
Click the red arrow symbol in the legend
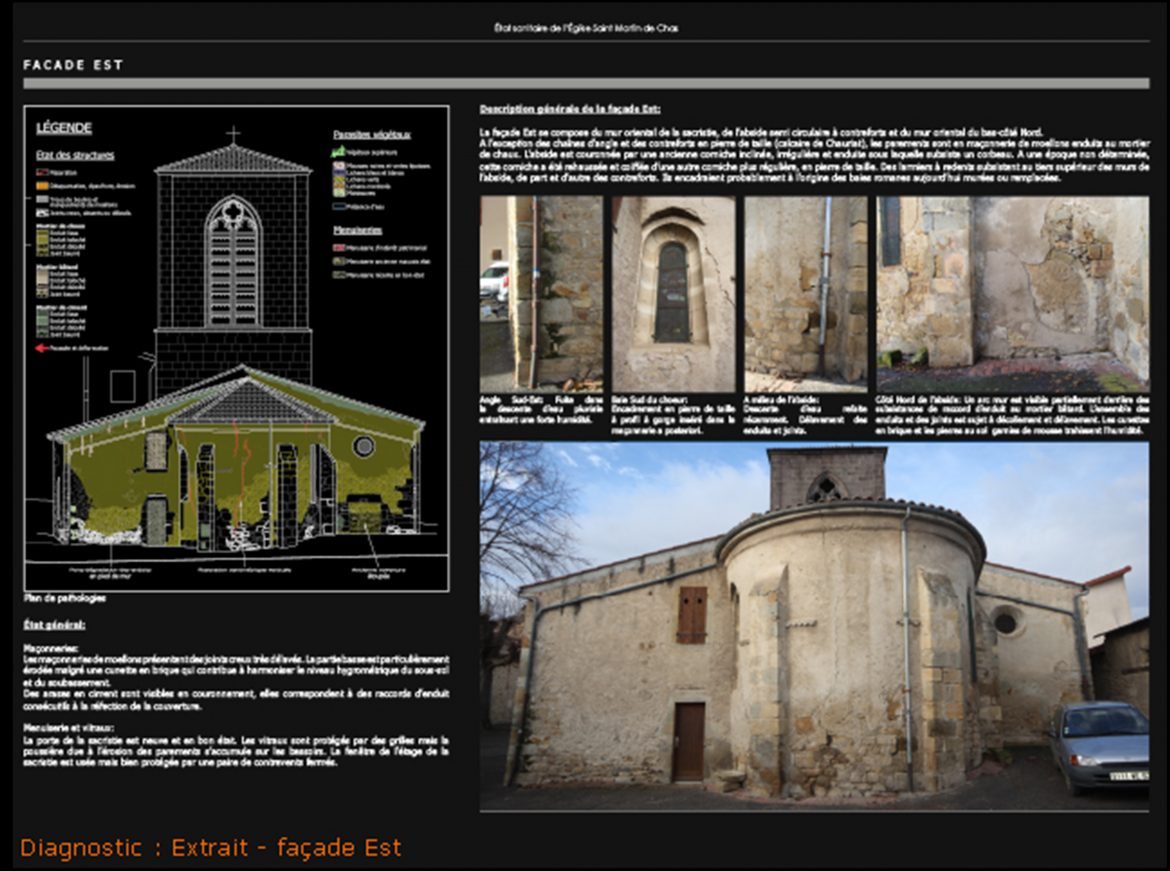pyautogui.click(x=42, y=348)
